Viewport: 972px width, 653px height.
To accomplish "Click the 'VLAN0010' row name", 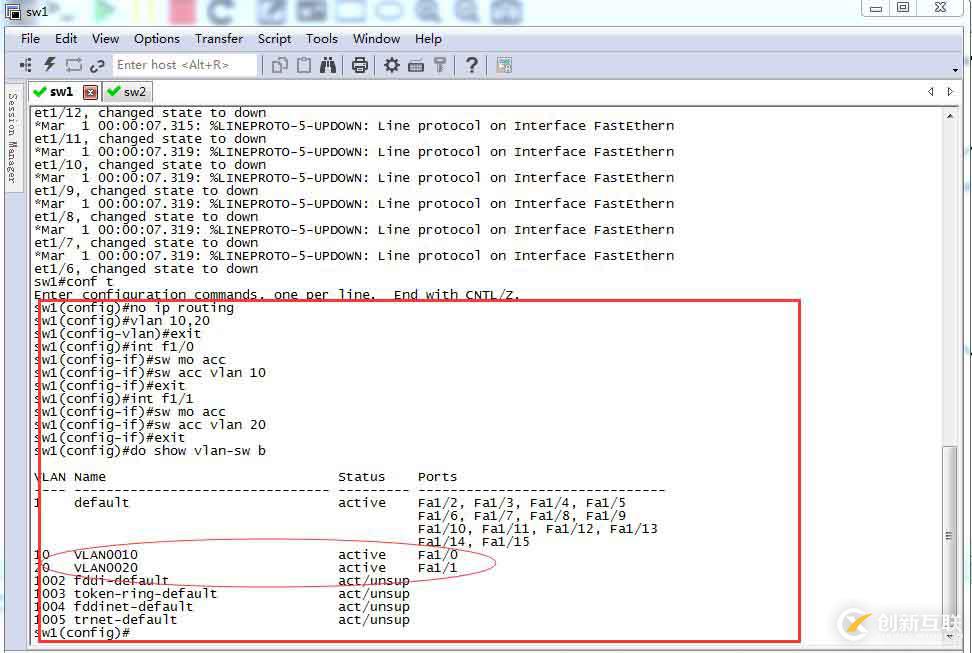I will [x=106, y=555].
